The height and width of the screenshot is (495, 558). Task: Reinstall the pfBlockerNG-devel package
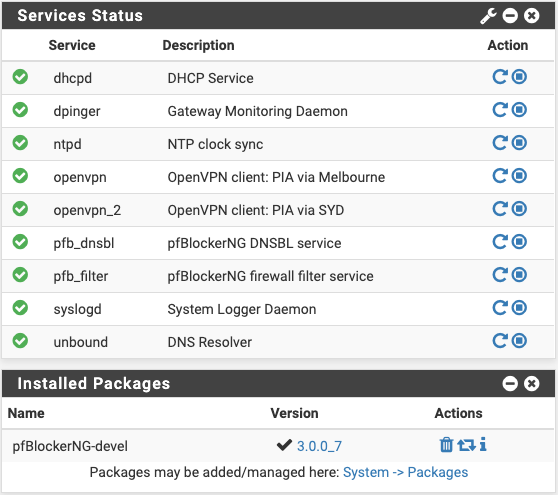pos(466,445)
